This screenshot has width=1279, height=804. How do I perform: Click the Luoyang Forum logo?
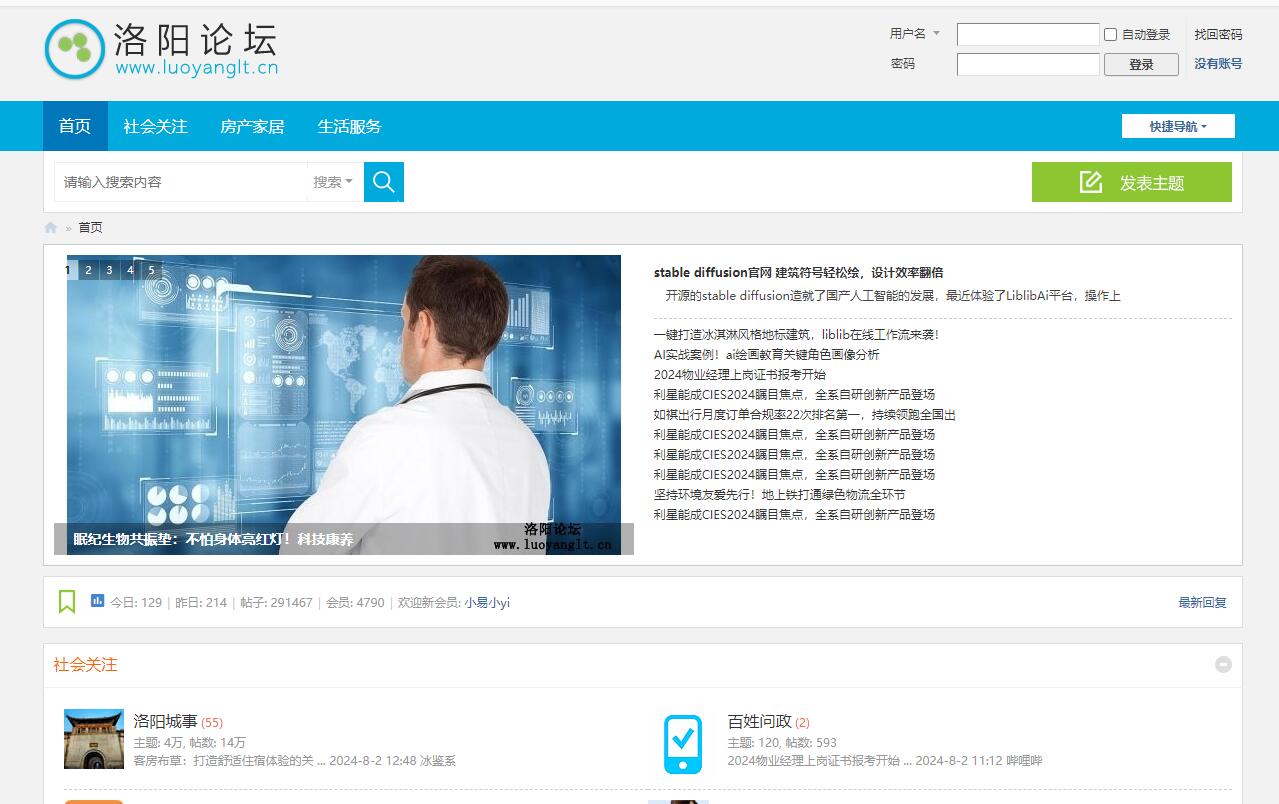click(160, 50)
